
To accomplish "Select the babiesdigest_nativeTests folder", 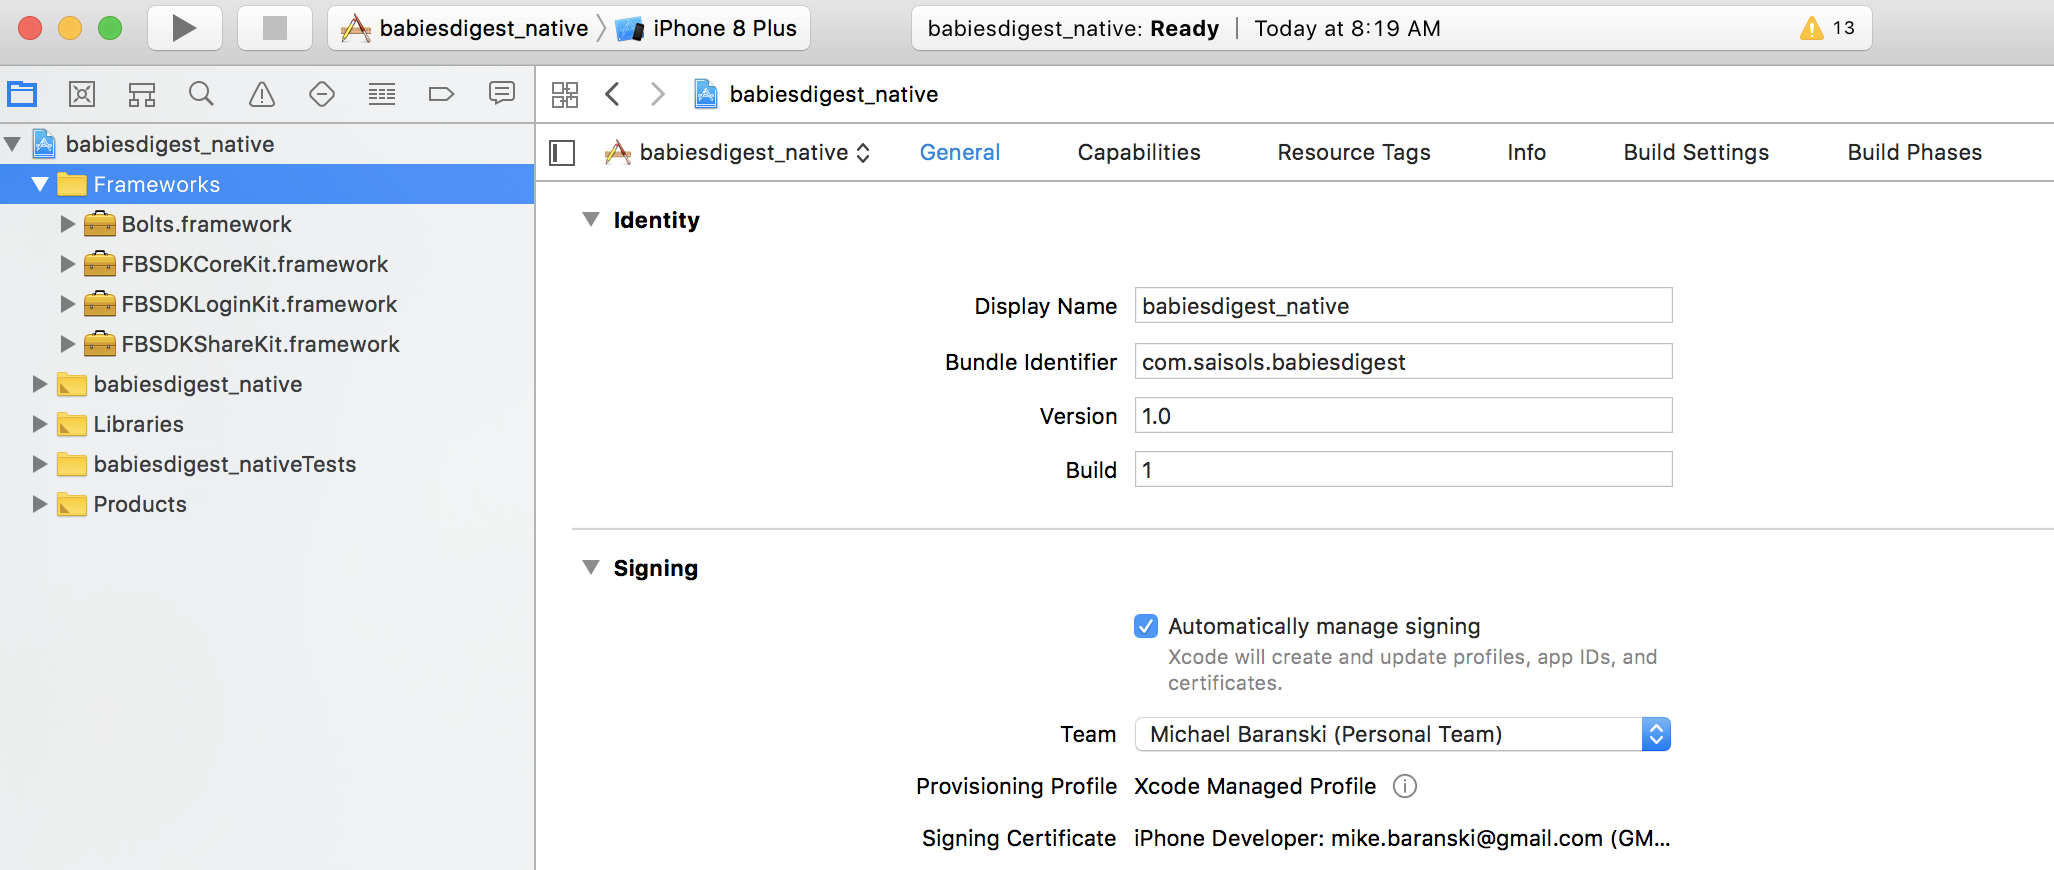I will point(267,464).
